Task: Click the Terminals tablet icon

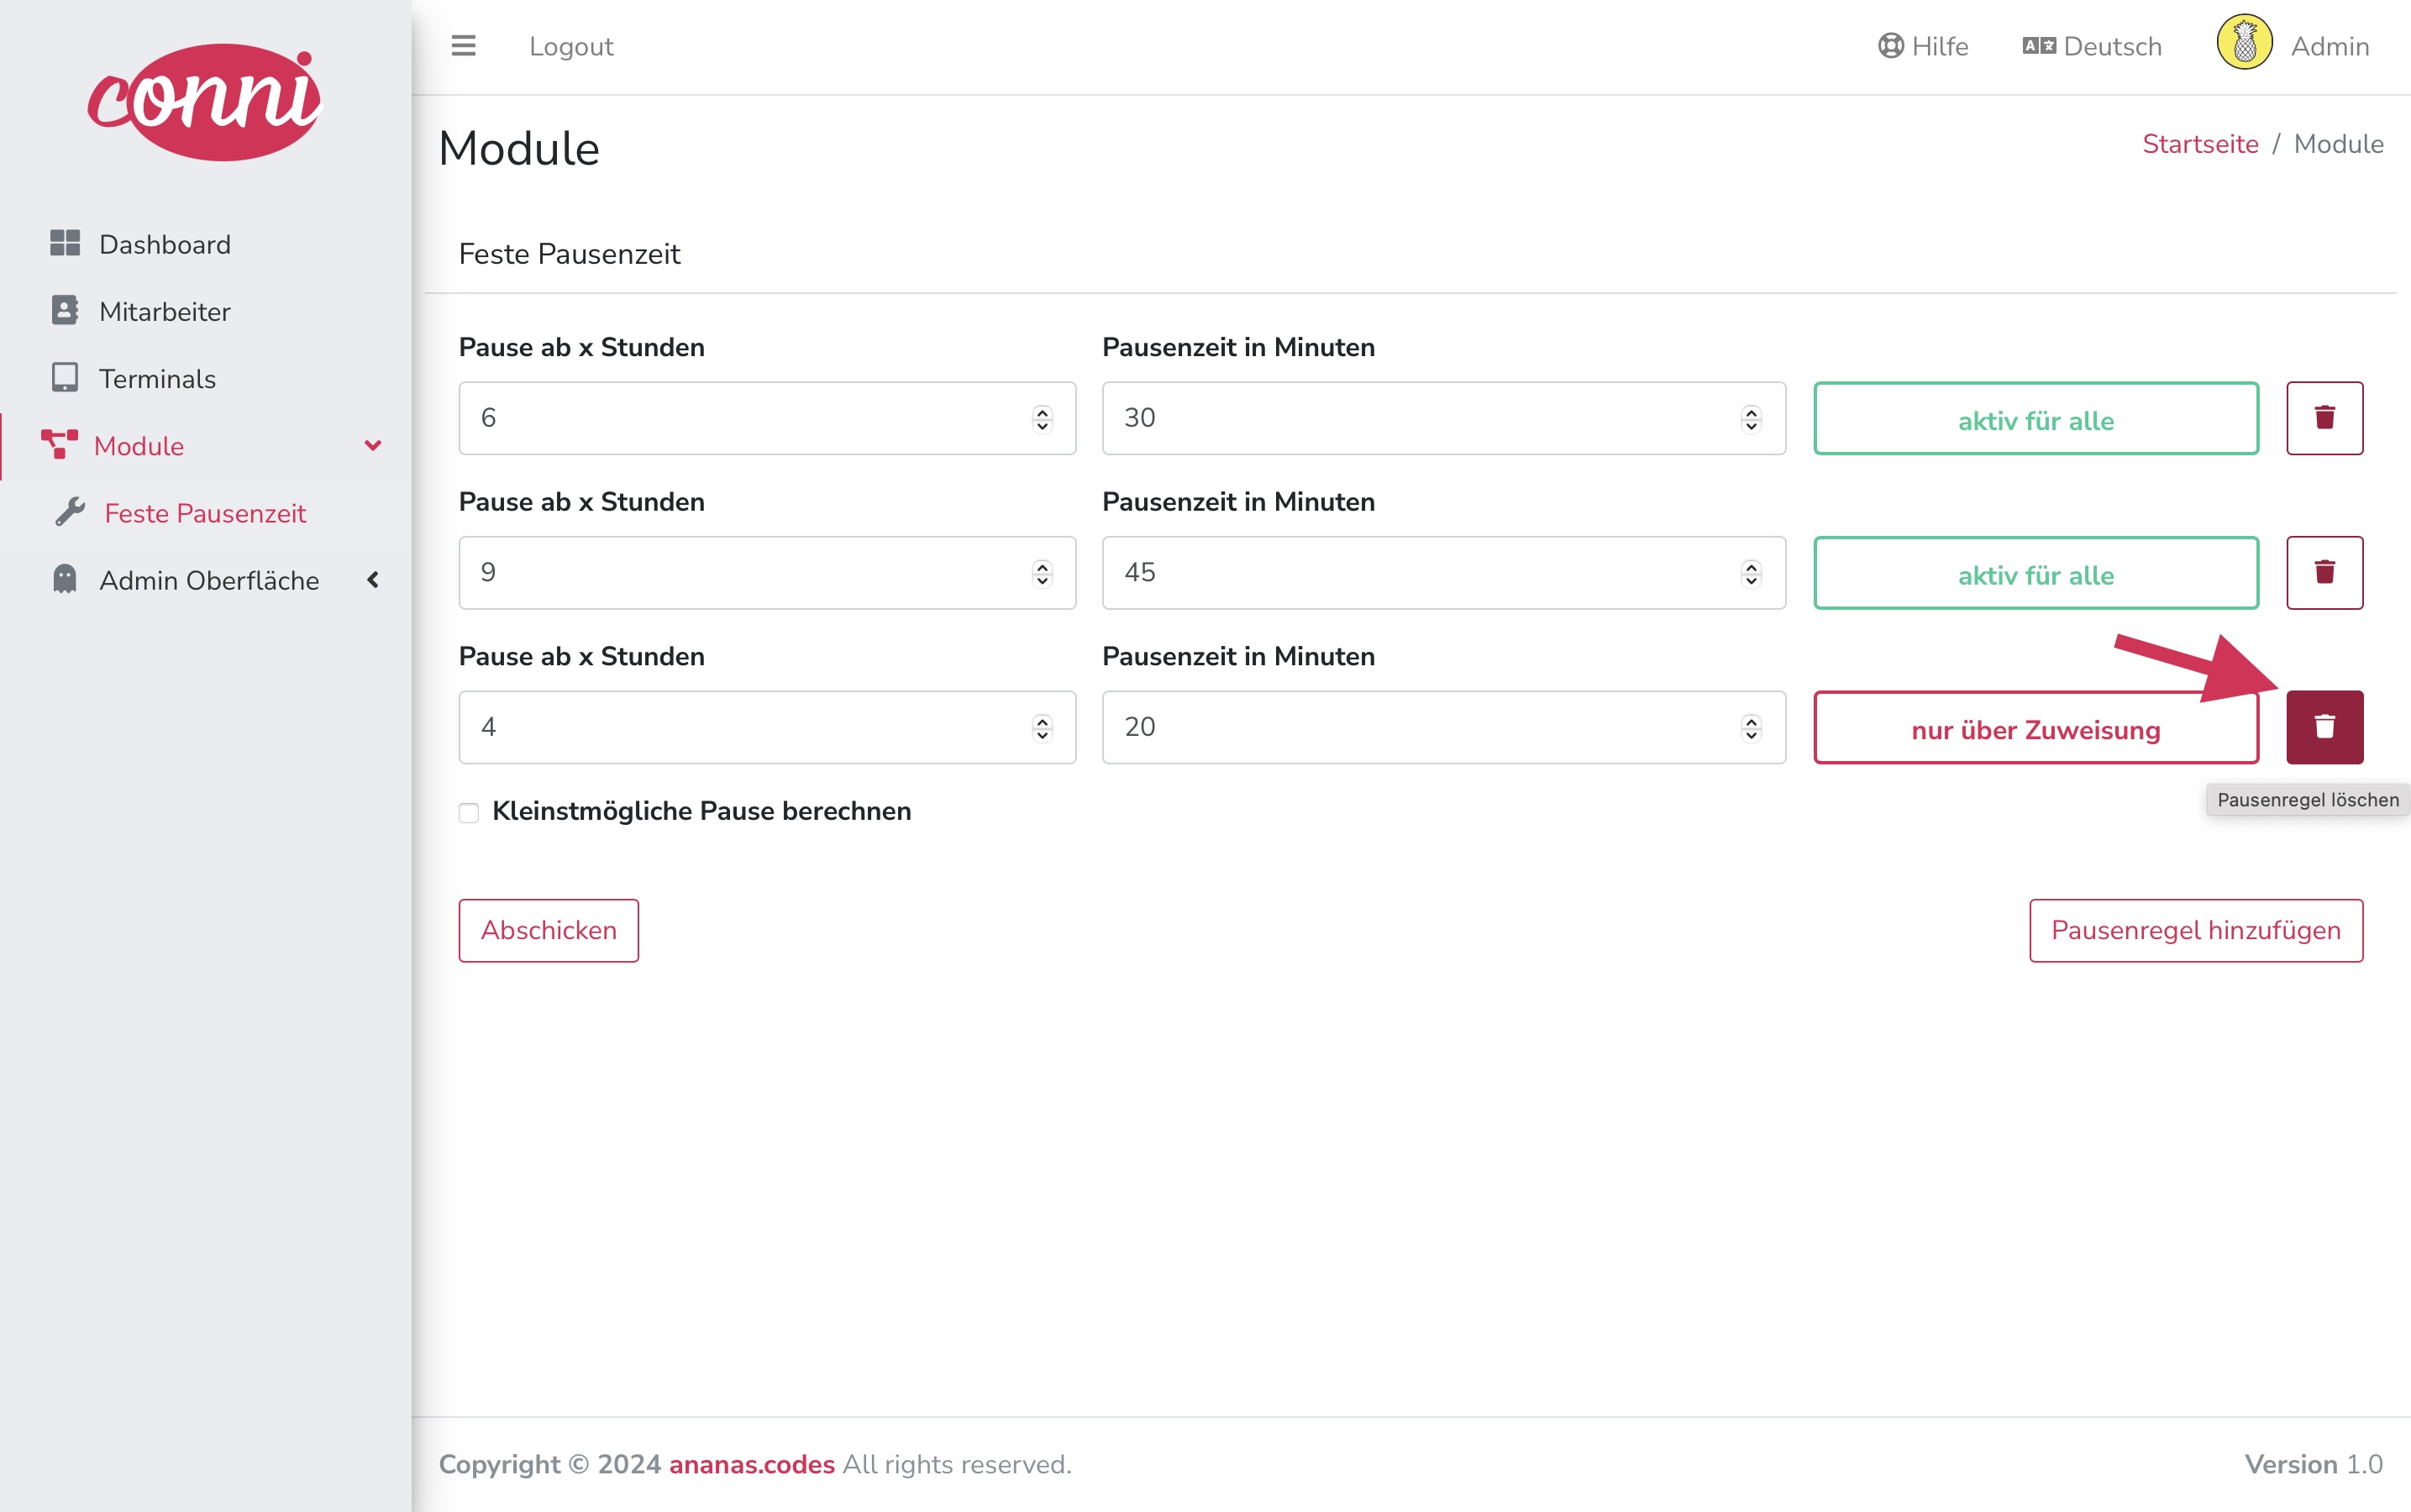Action: tap(65, 377)
